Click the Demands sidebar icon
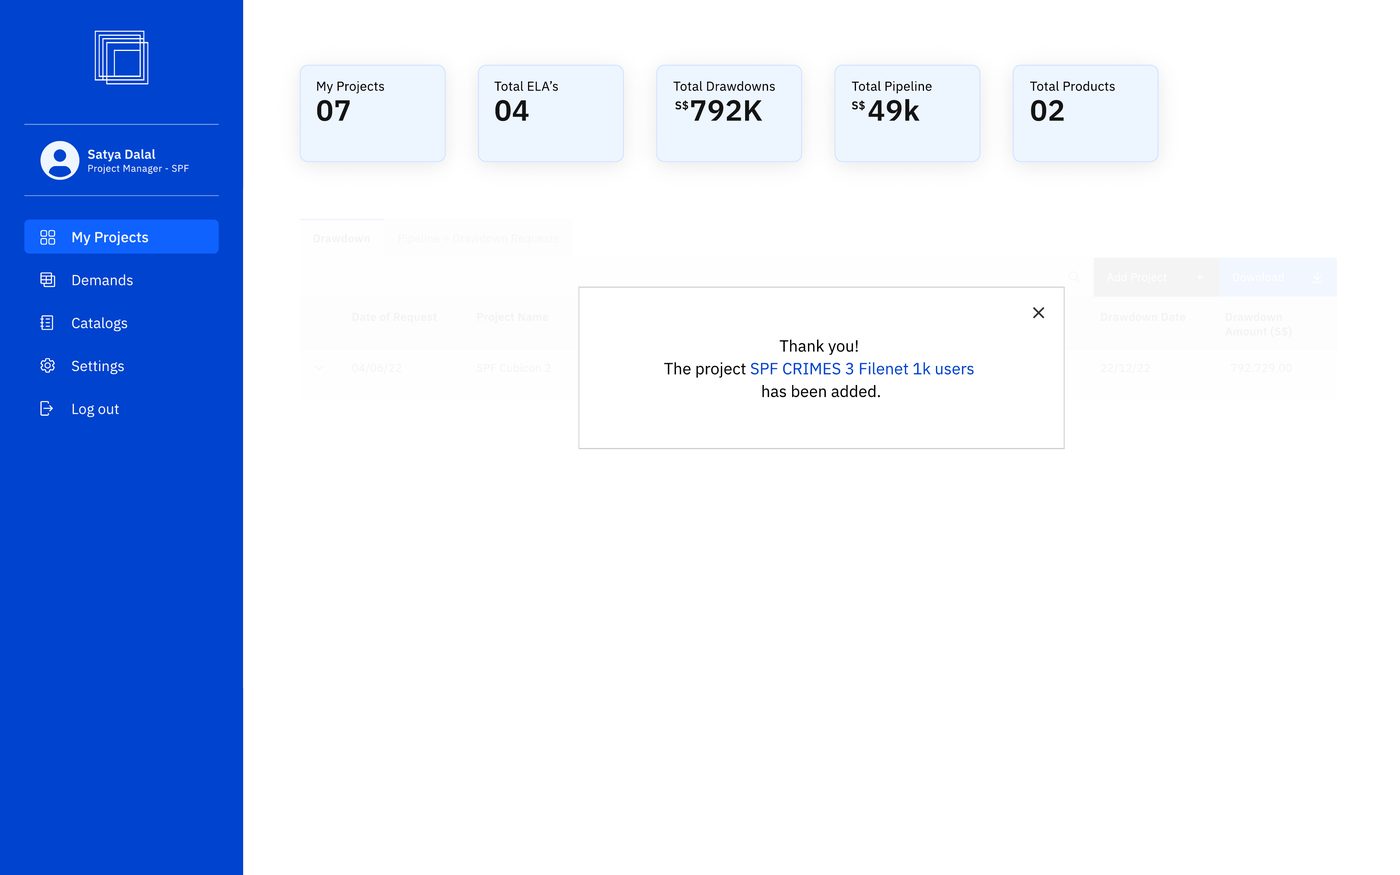1400x875 pixels. 47,280
